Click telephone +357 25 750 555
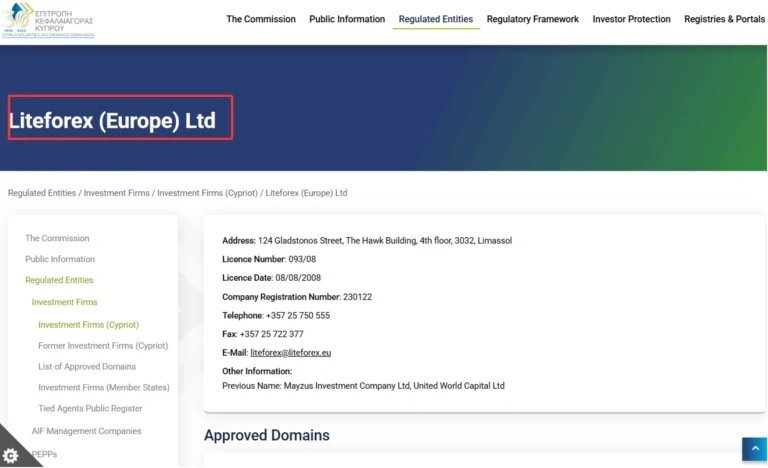This screenshot has height=468, width=768. [x=298, y=316]
